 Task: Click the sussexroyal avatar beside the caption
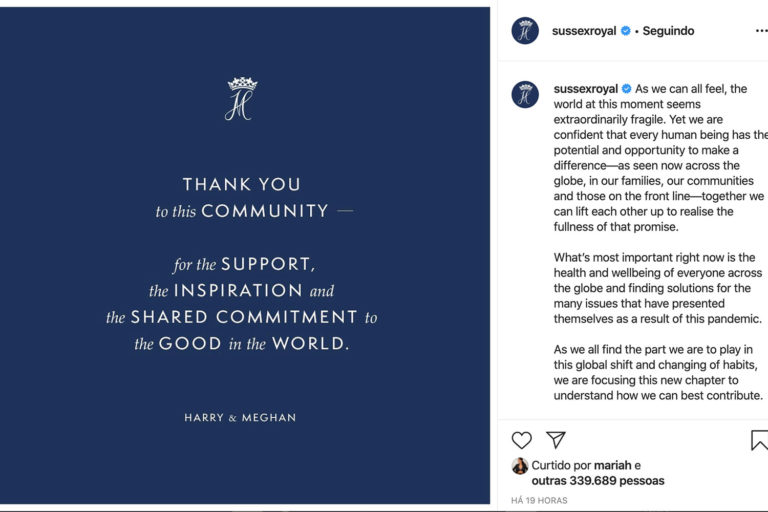[525, 95]
